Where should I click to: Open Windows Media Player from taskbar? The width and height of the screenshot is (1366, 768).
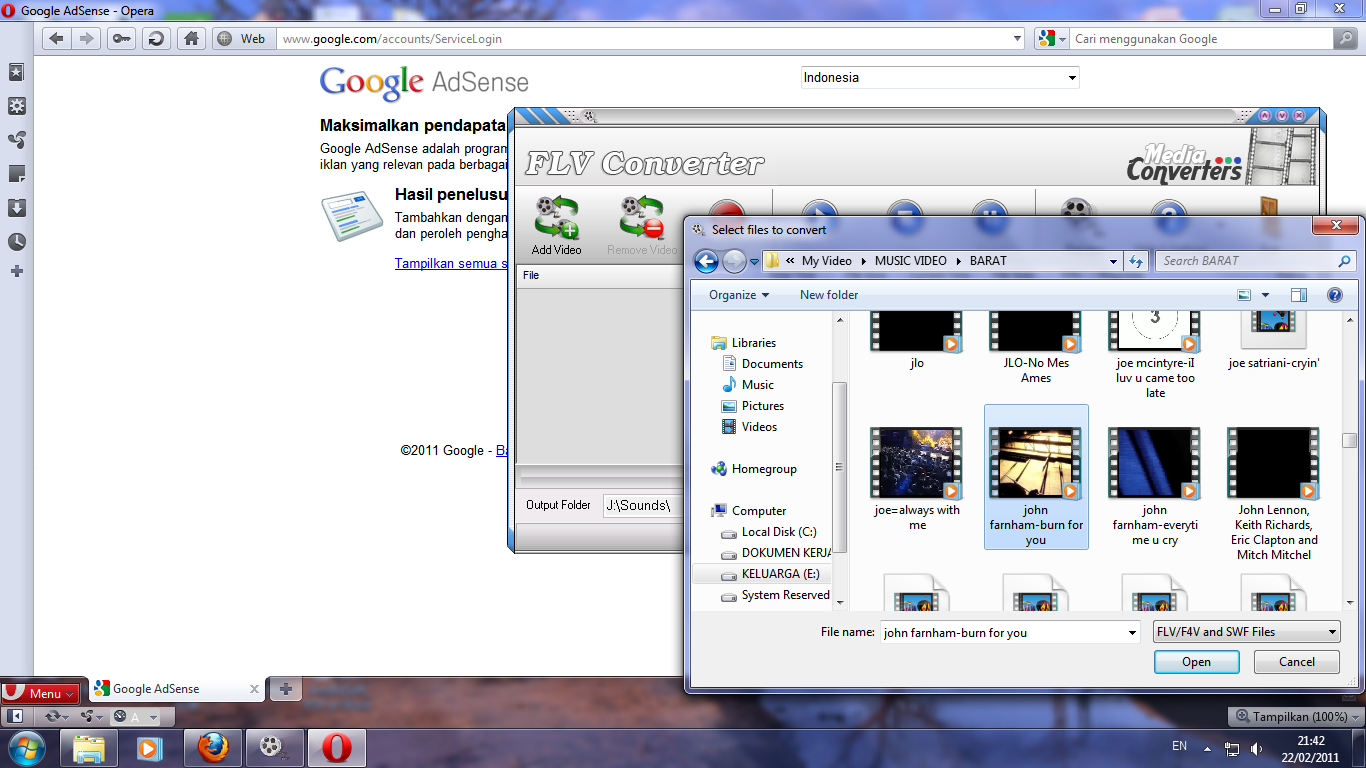(150, 747)
